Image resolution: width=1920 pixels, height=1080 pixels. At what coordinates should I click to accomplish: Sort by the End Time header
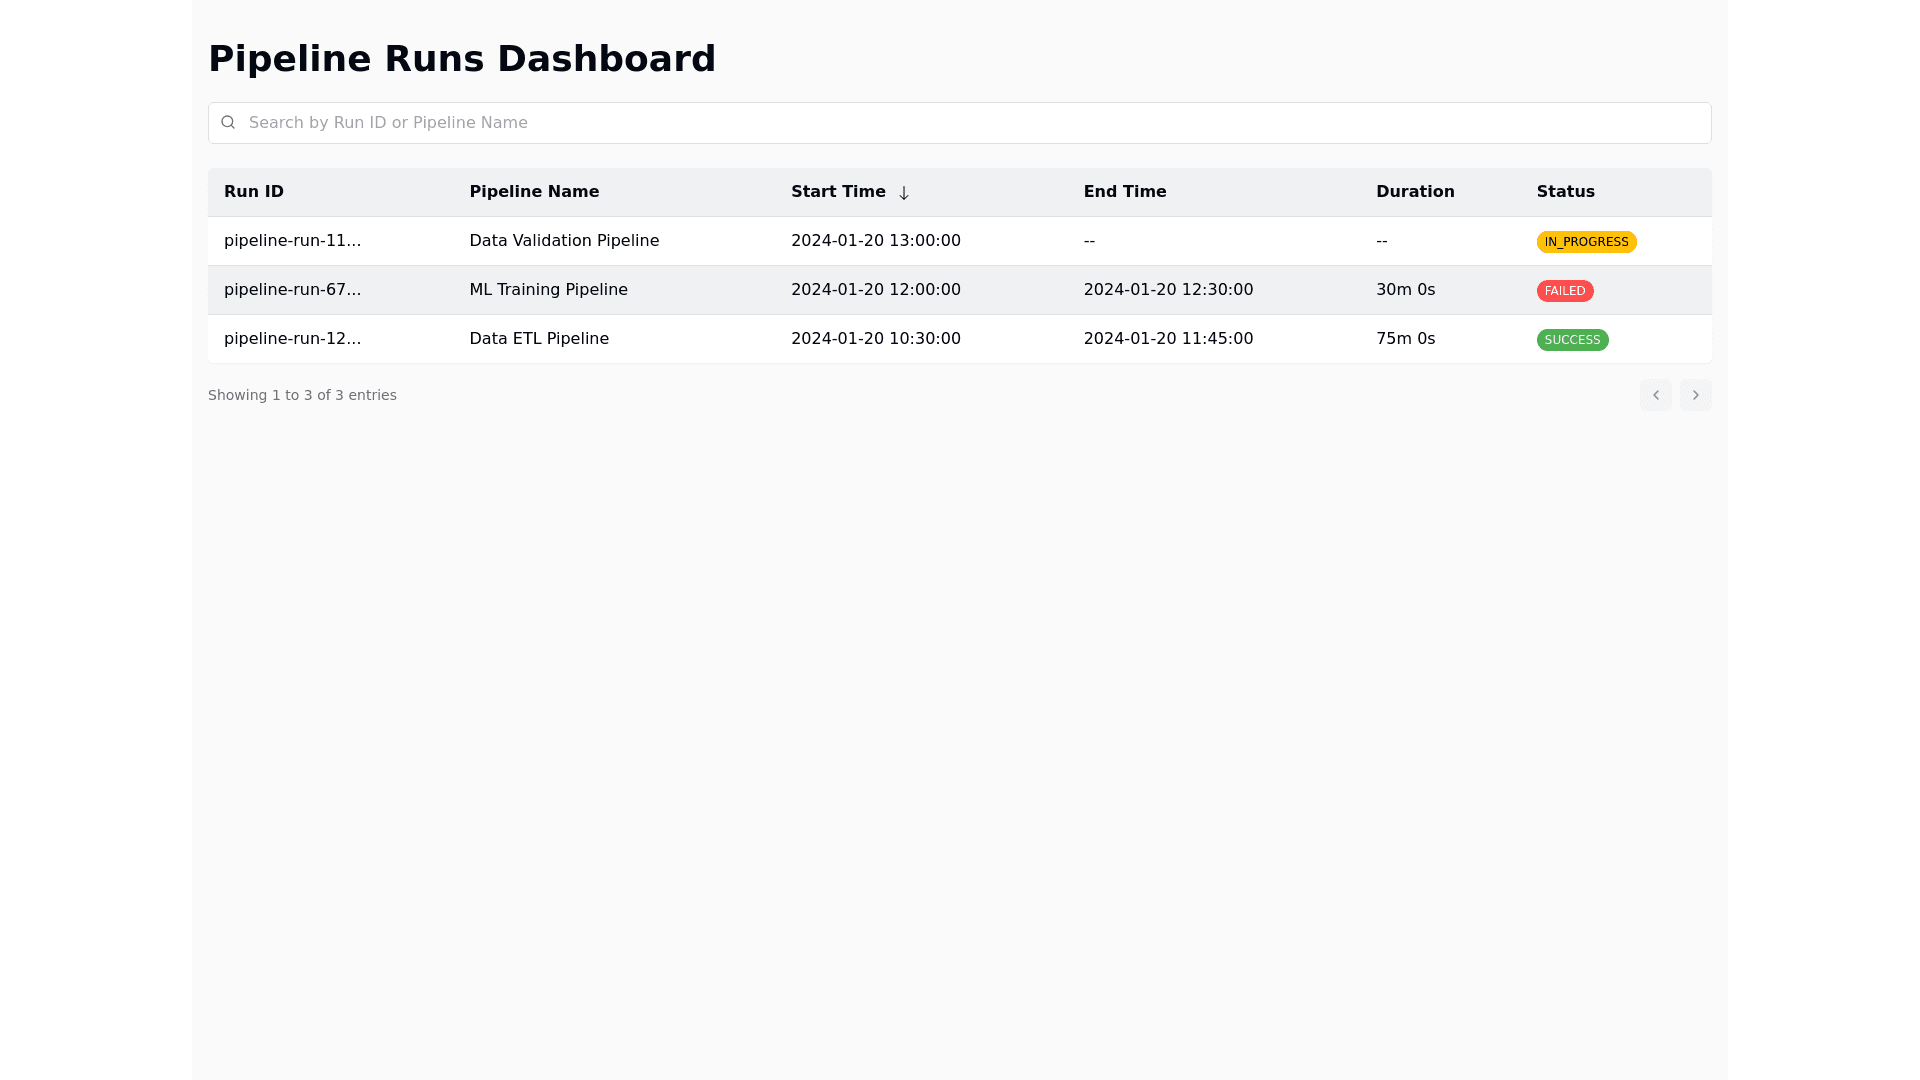[1125, 192]
